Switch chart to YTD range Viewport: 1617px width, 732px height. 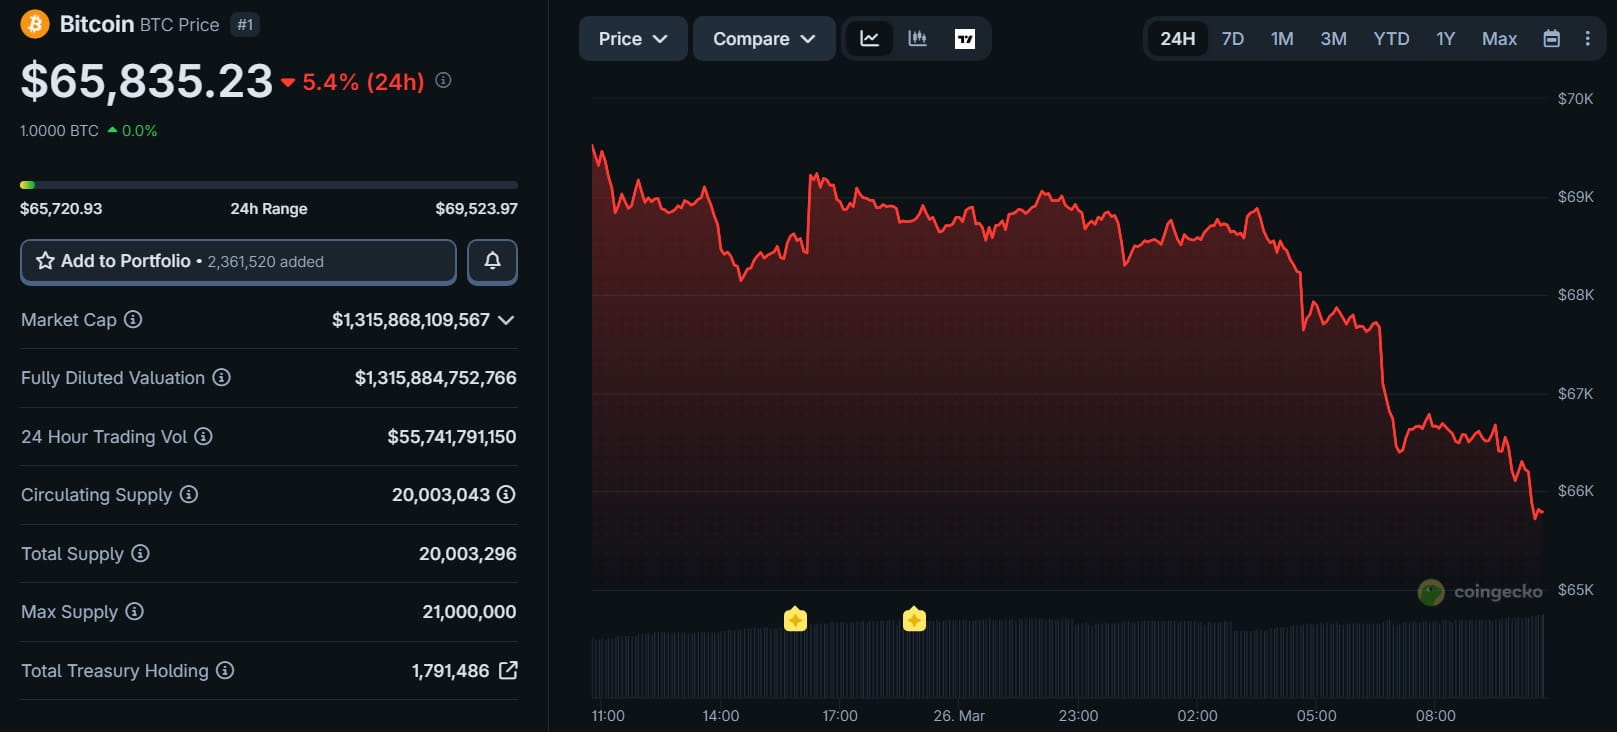click(x=1391, y=39)
